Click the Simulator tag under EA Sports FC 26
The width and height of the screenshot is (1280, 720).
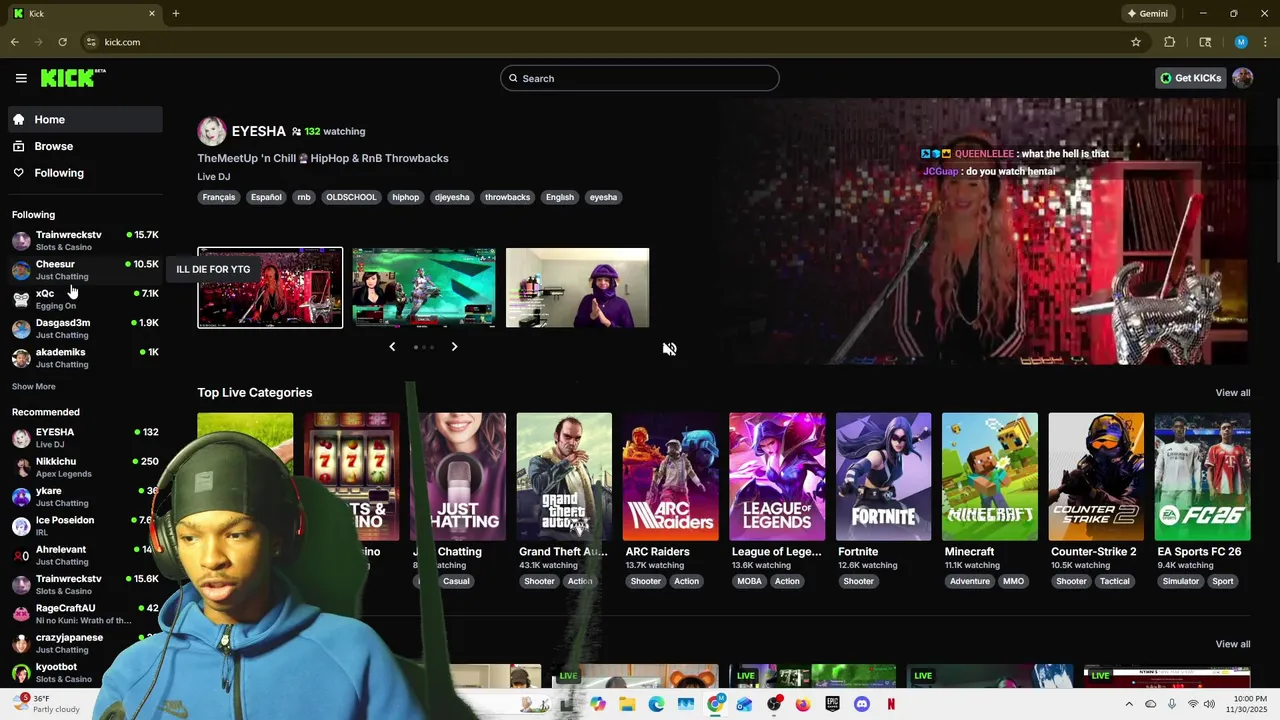coord(1180,581)
